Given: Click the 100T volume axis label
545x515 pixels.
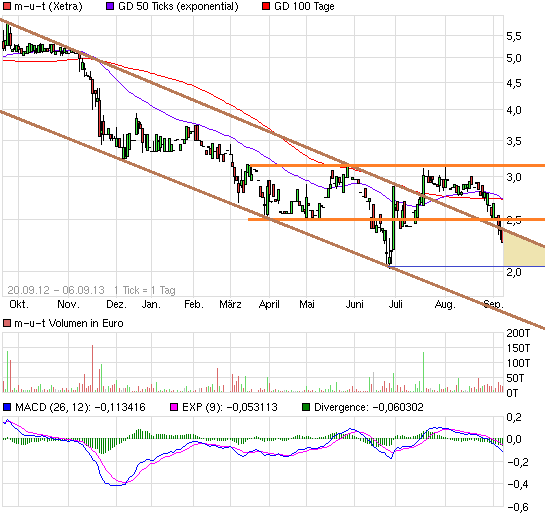Looking at the screenshot, I should (518, 363).
